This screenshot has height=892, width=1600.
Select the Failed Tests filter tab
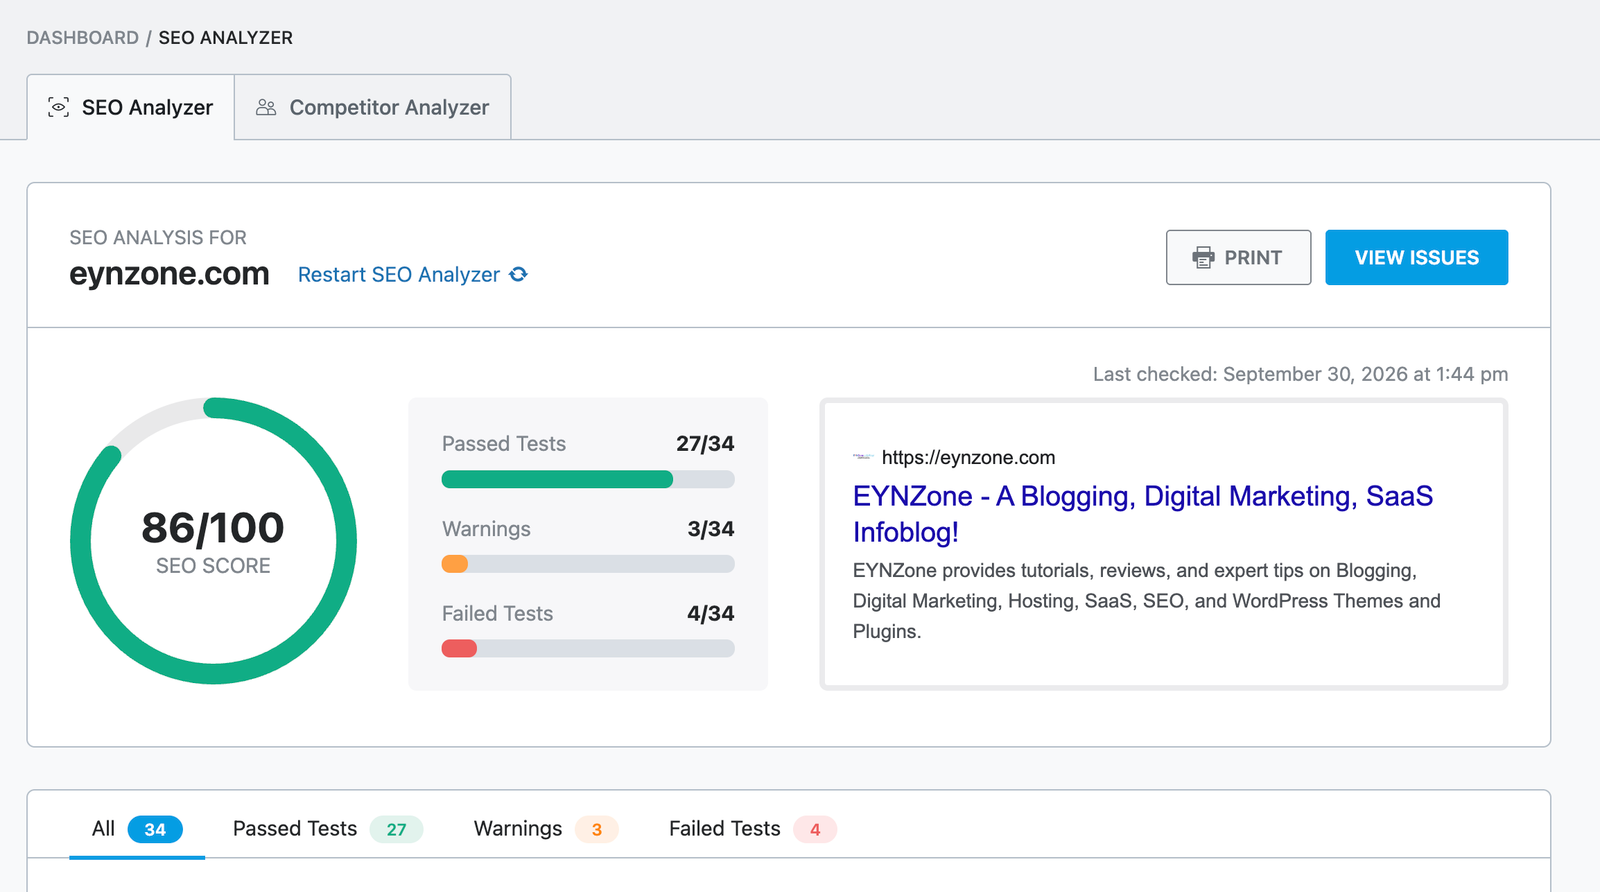753,829
